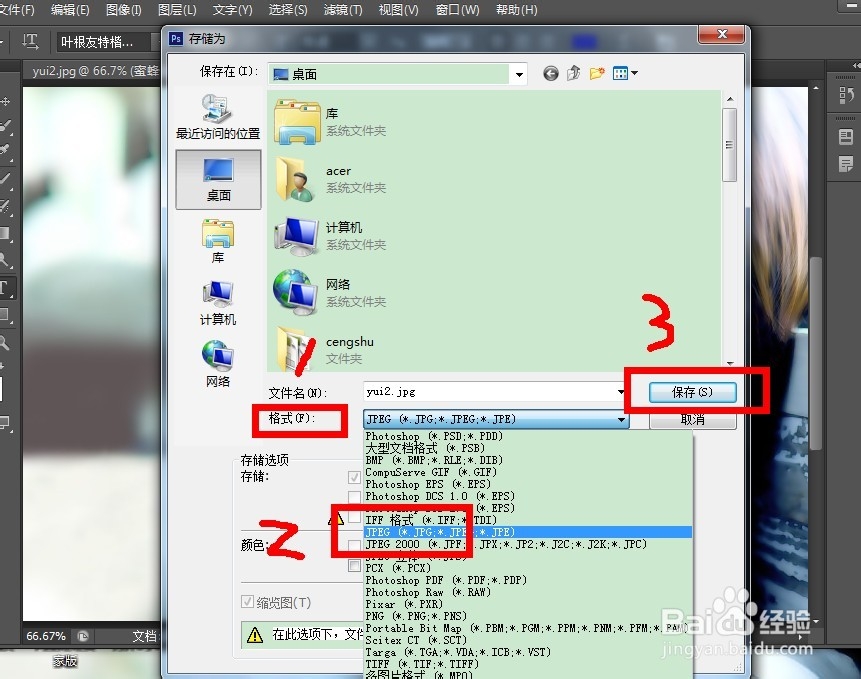This screenshot has width=861, height=679.
Task: Close the 存储为 dialog
Action: (x=722, y=34)
